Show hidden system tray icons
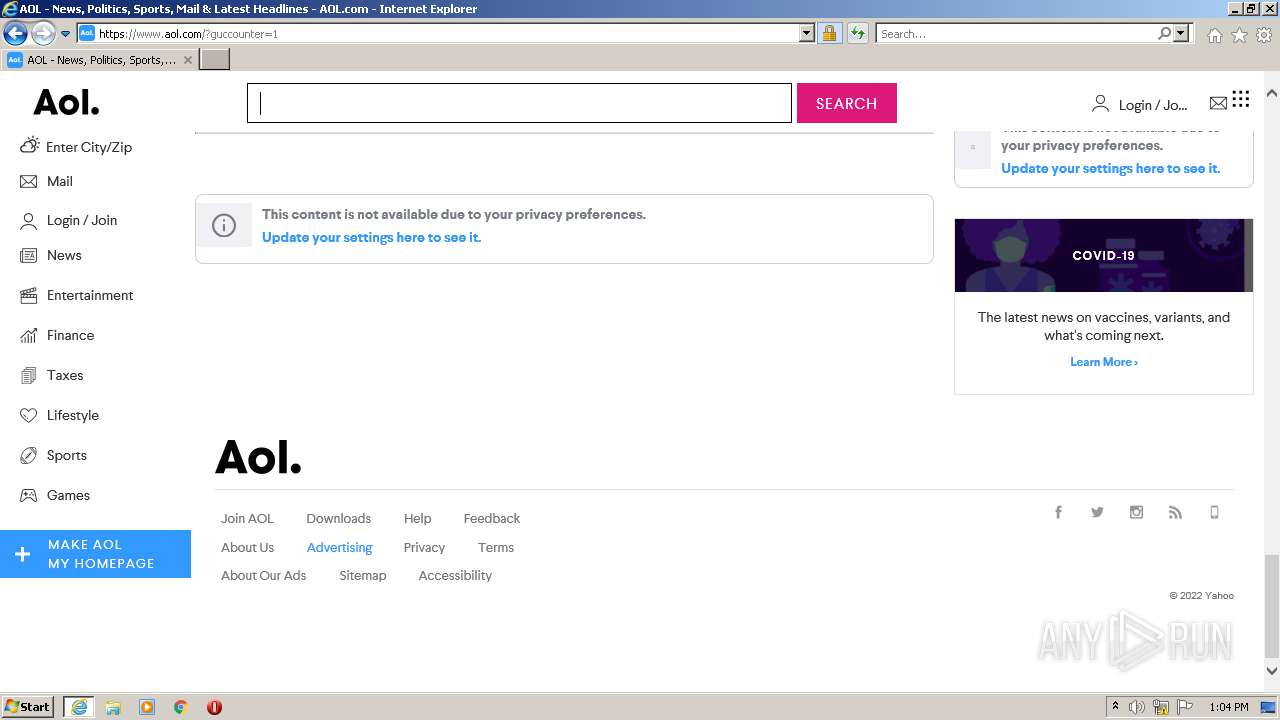Viewport: 1280px width, 720px height. (x=1115, y=707)
